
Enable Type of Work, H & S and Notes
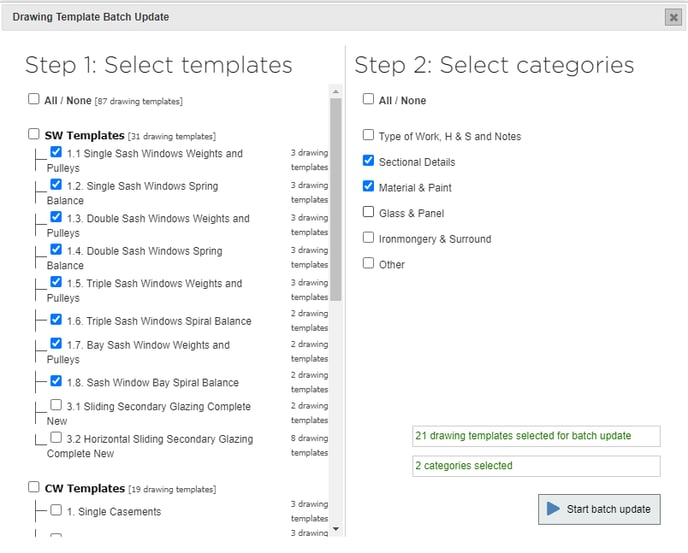(369, 135)
